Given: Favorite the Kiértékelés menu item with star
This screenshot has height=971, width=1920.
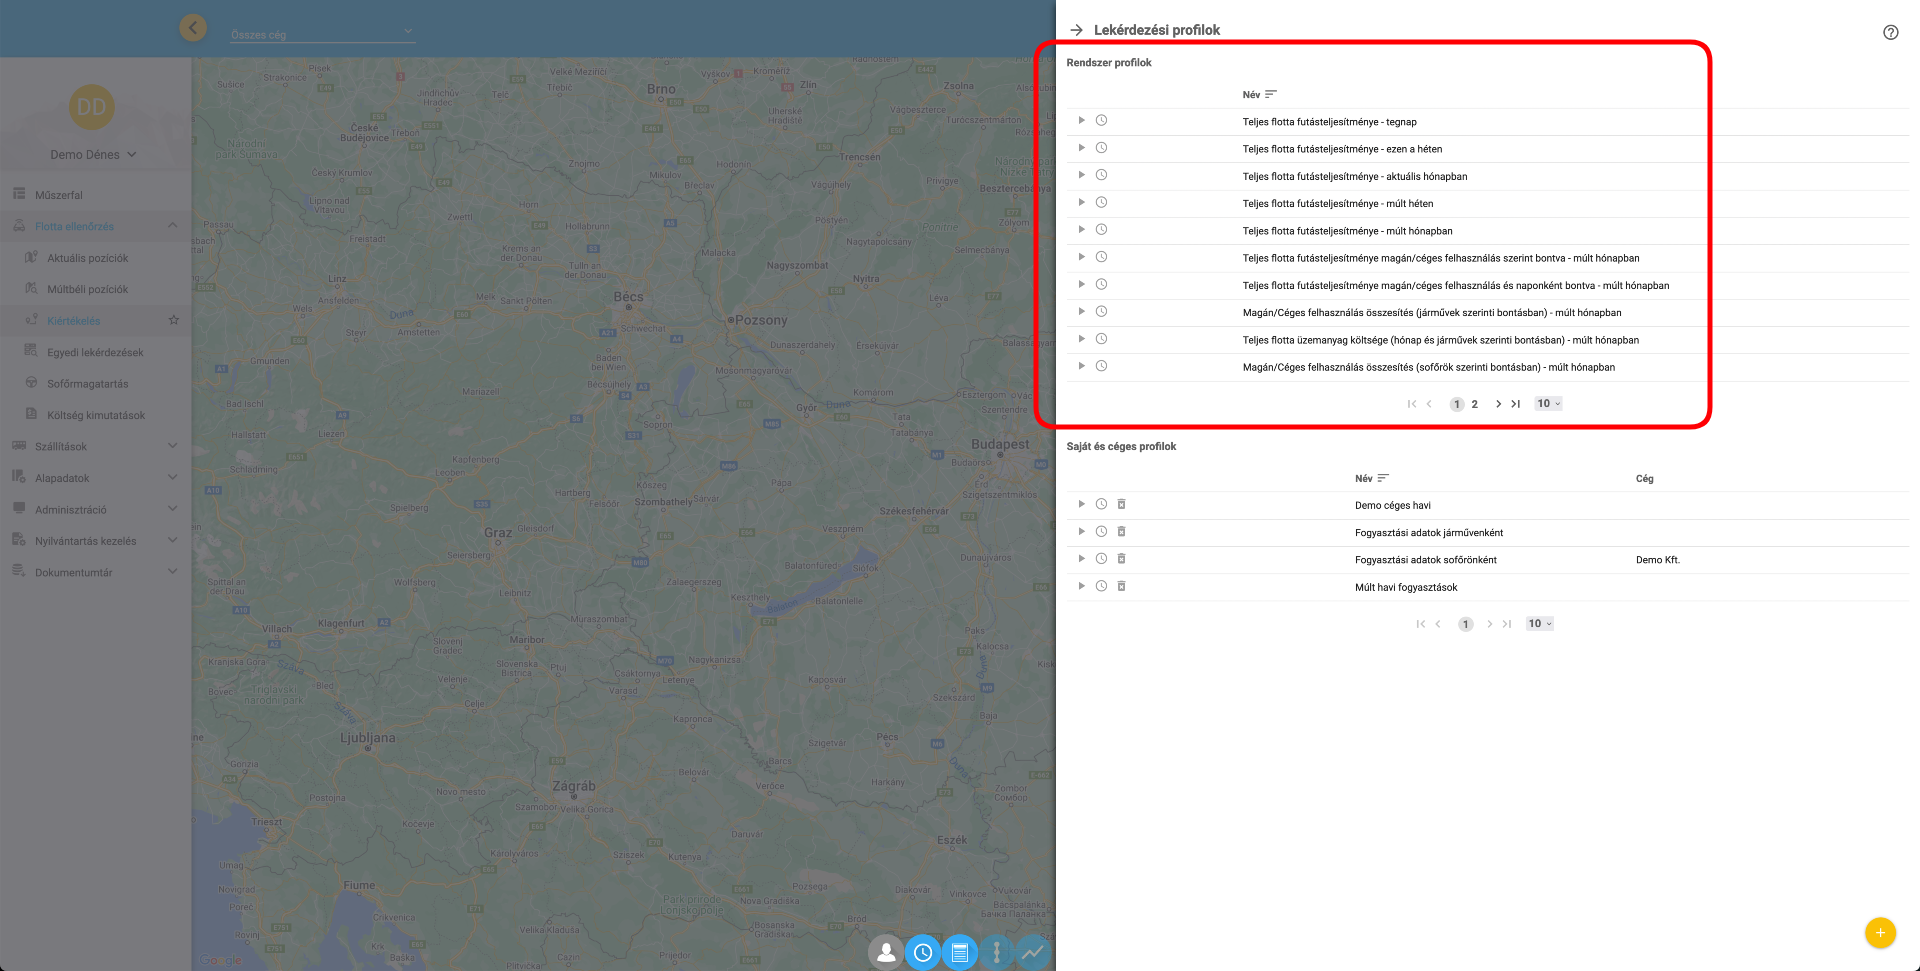Looking at the screenshot, I should click(174, 321).
